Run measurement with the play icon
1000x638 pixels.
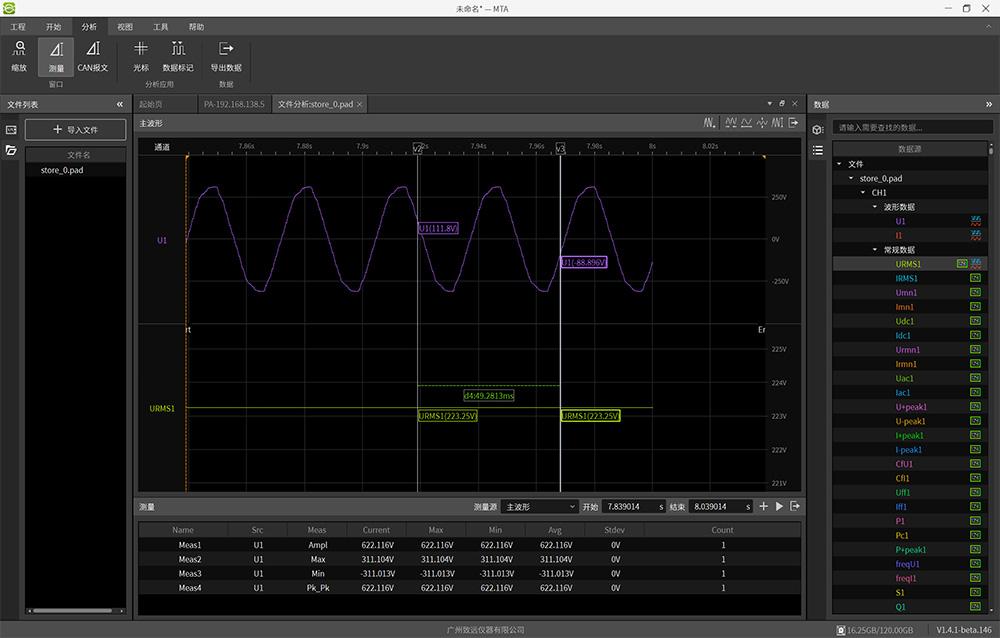click(779, 507)
